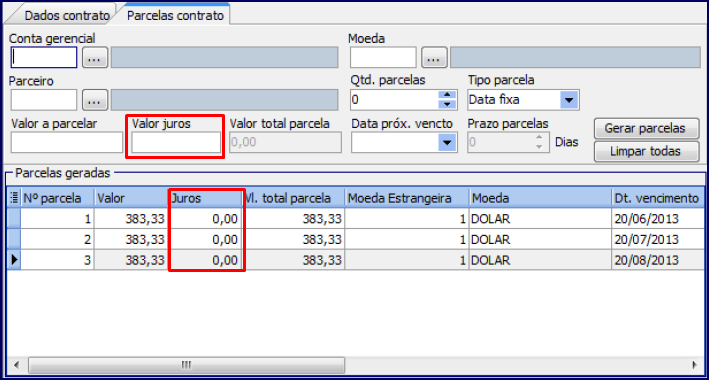Select the row indicator for parcela 1
709x380 pixels.
(14, 218)
